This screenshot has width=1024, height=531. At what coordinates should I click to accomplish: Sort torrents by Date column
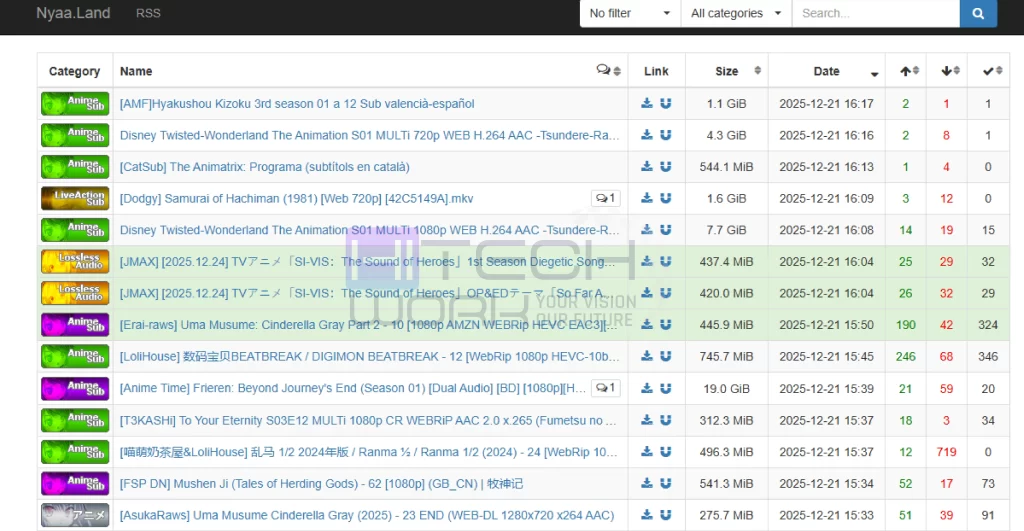(827, 71)
